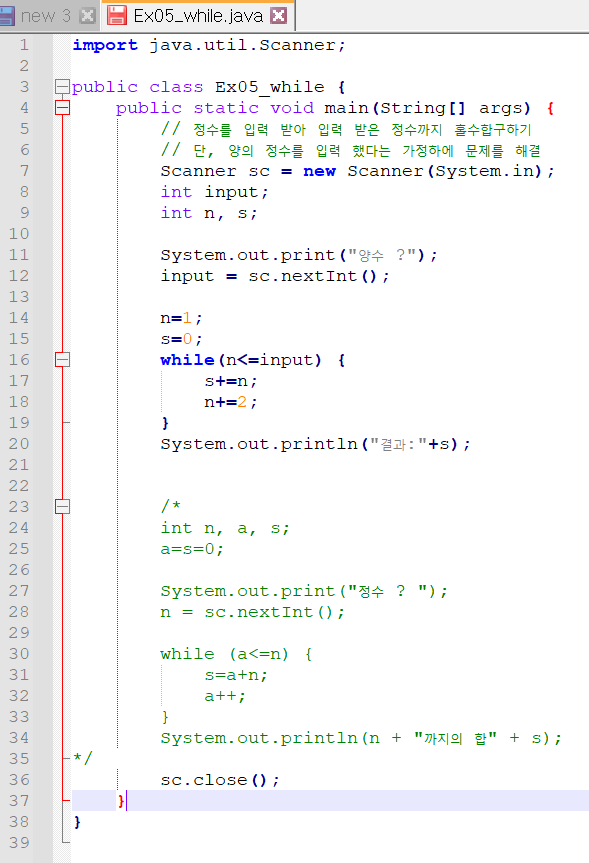Click 's=0;' statement
Image resolution: width=589 pixels, height=863 pixels.
coord(181,339)
